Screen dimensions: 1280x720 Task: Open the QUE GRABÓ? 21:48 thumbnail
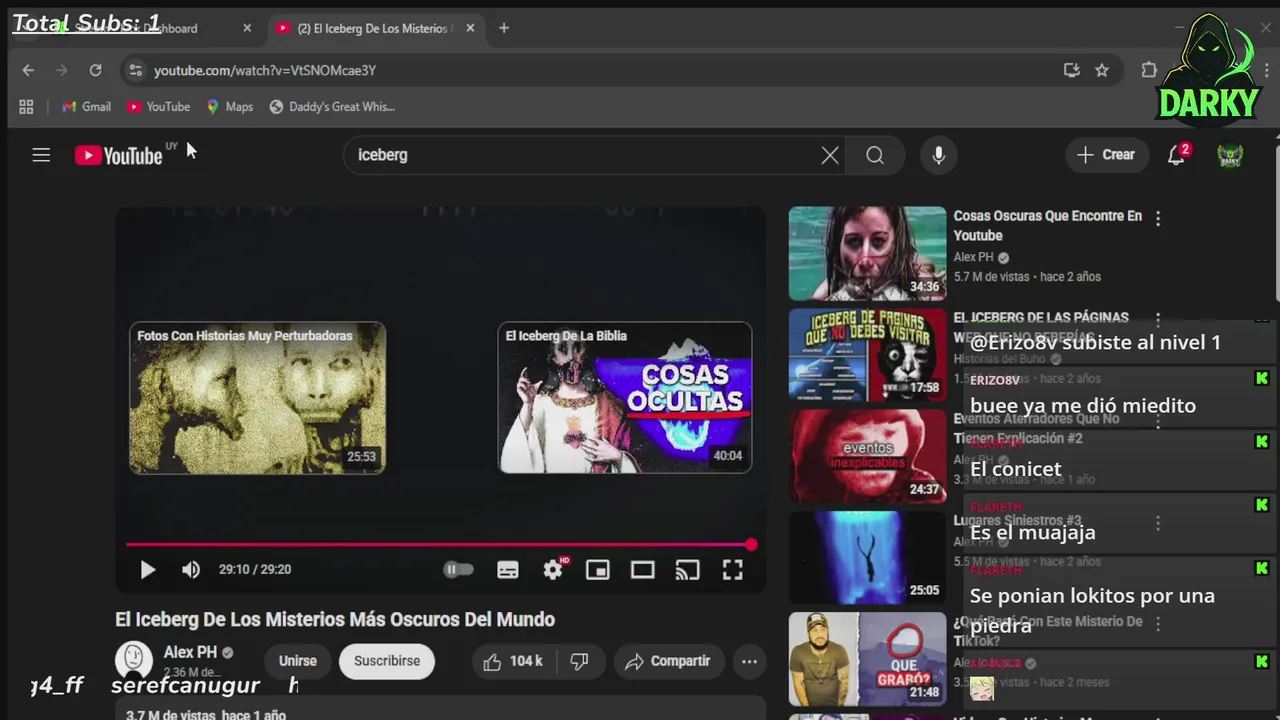[867, 659]
